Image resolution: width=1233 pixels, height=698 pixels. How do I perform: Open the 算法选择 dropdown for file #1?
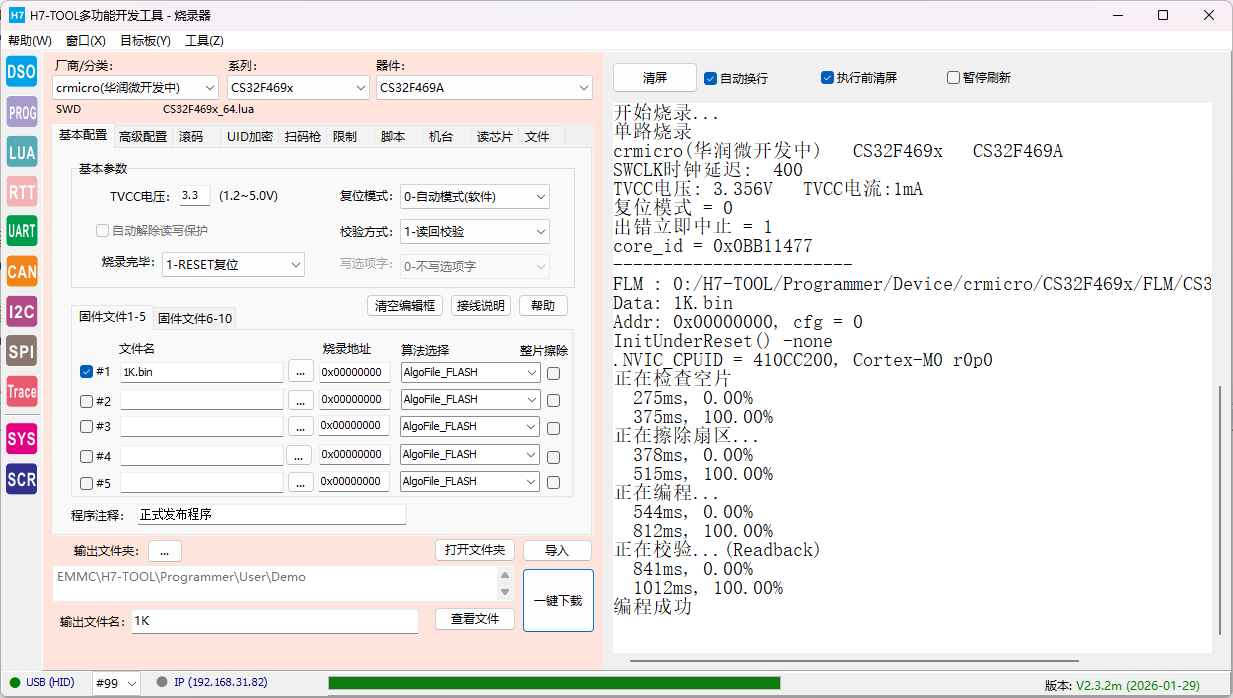click(x=470, y=371)
